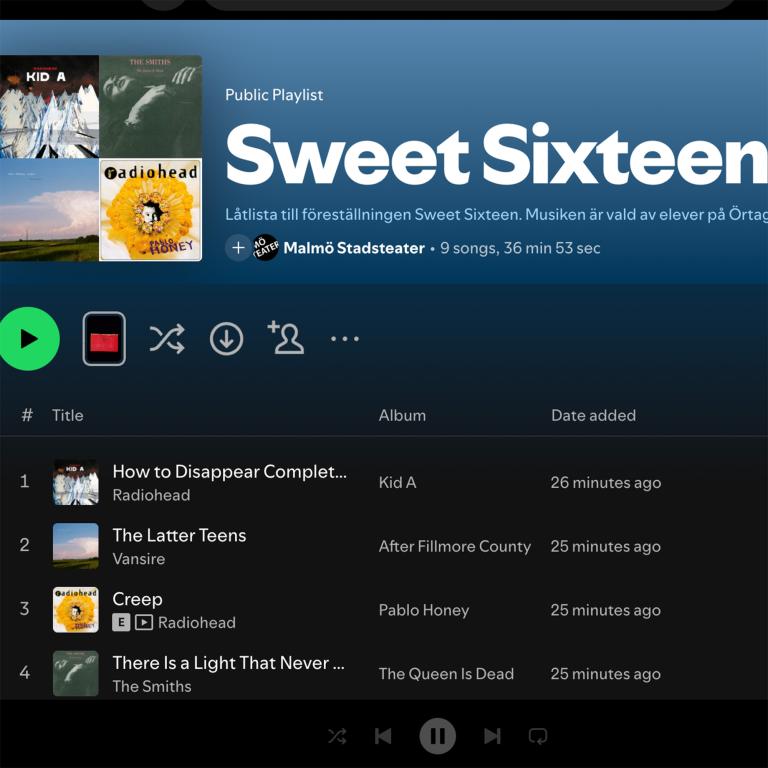Click the Sweet Sixteen playlist title
The image size is (768, 768).
click(496, 155)
